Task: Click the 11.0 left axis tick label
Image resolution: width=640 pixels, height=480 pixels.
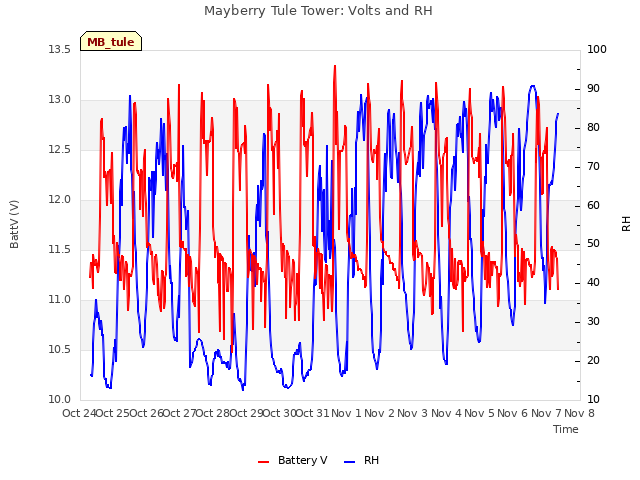Action: click(x=59, y=300)
